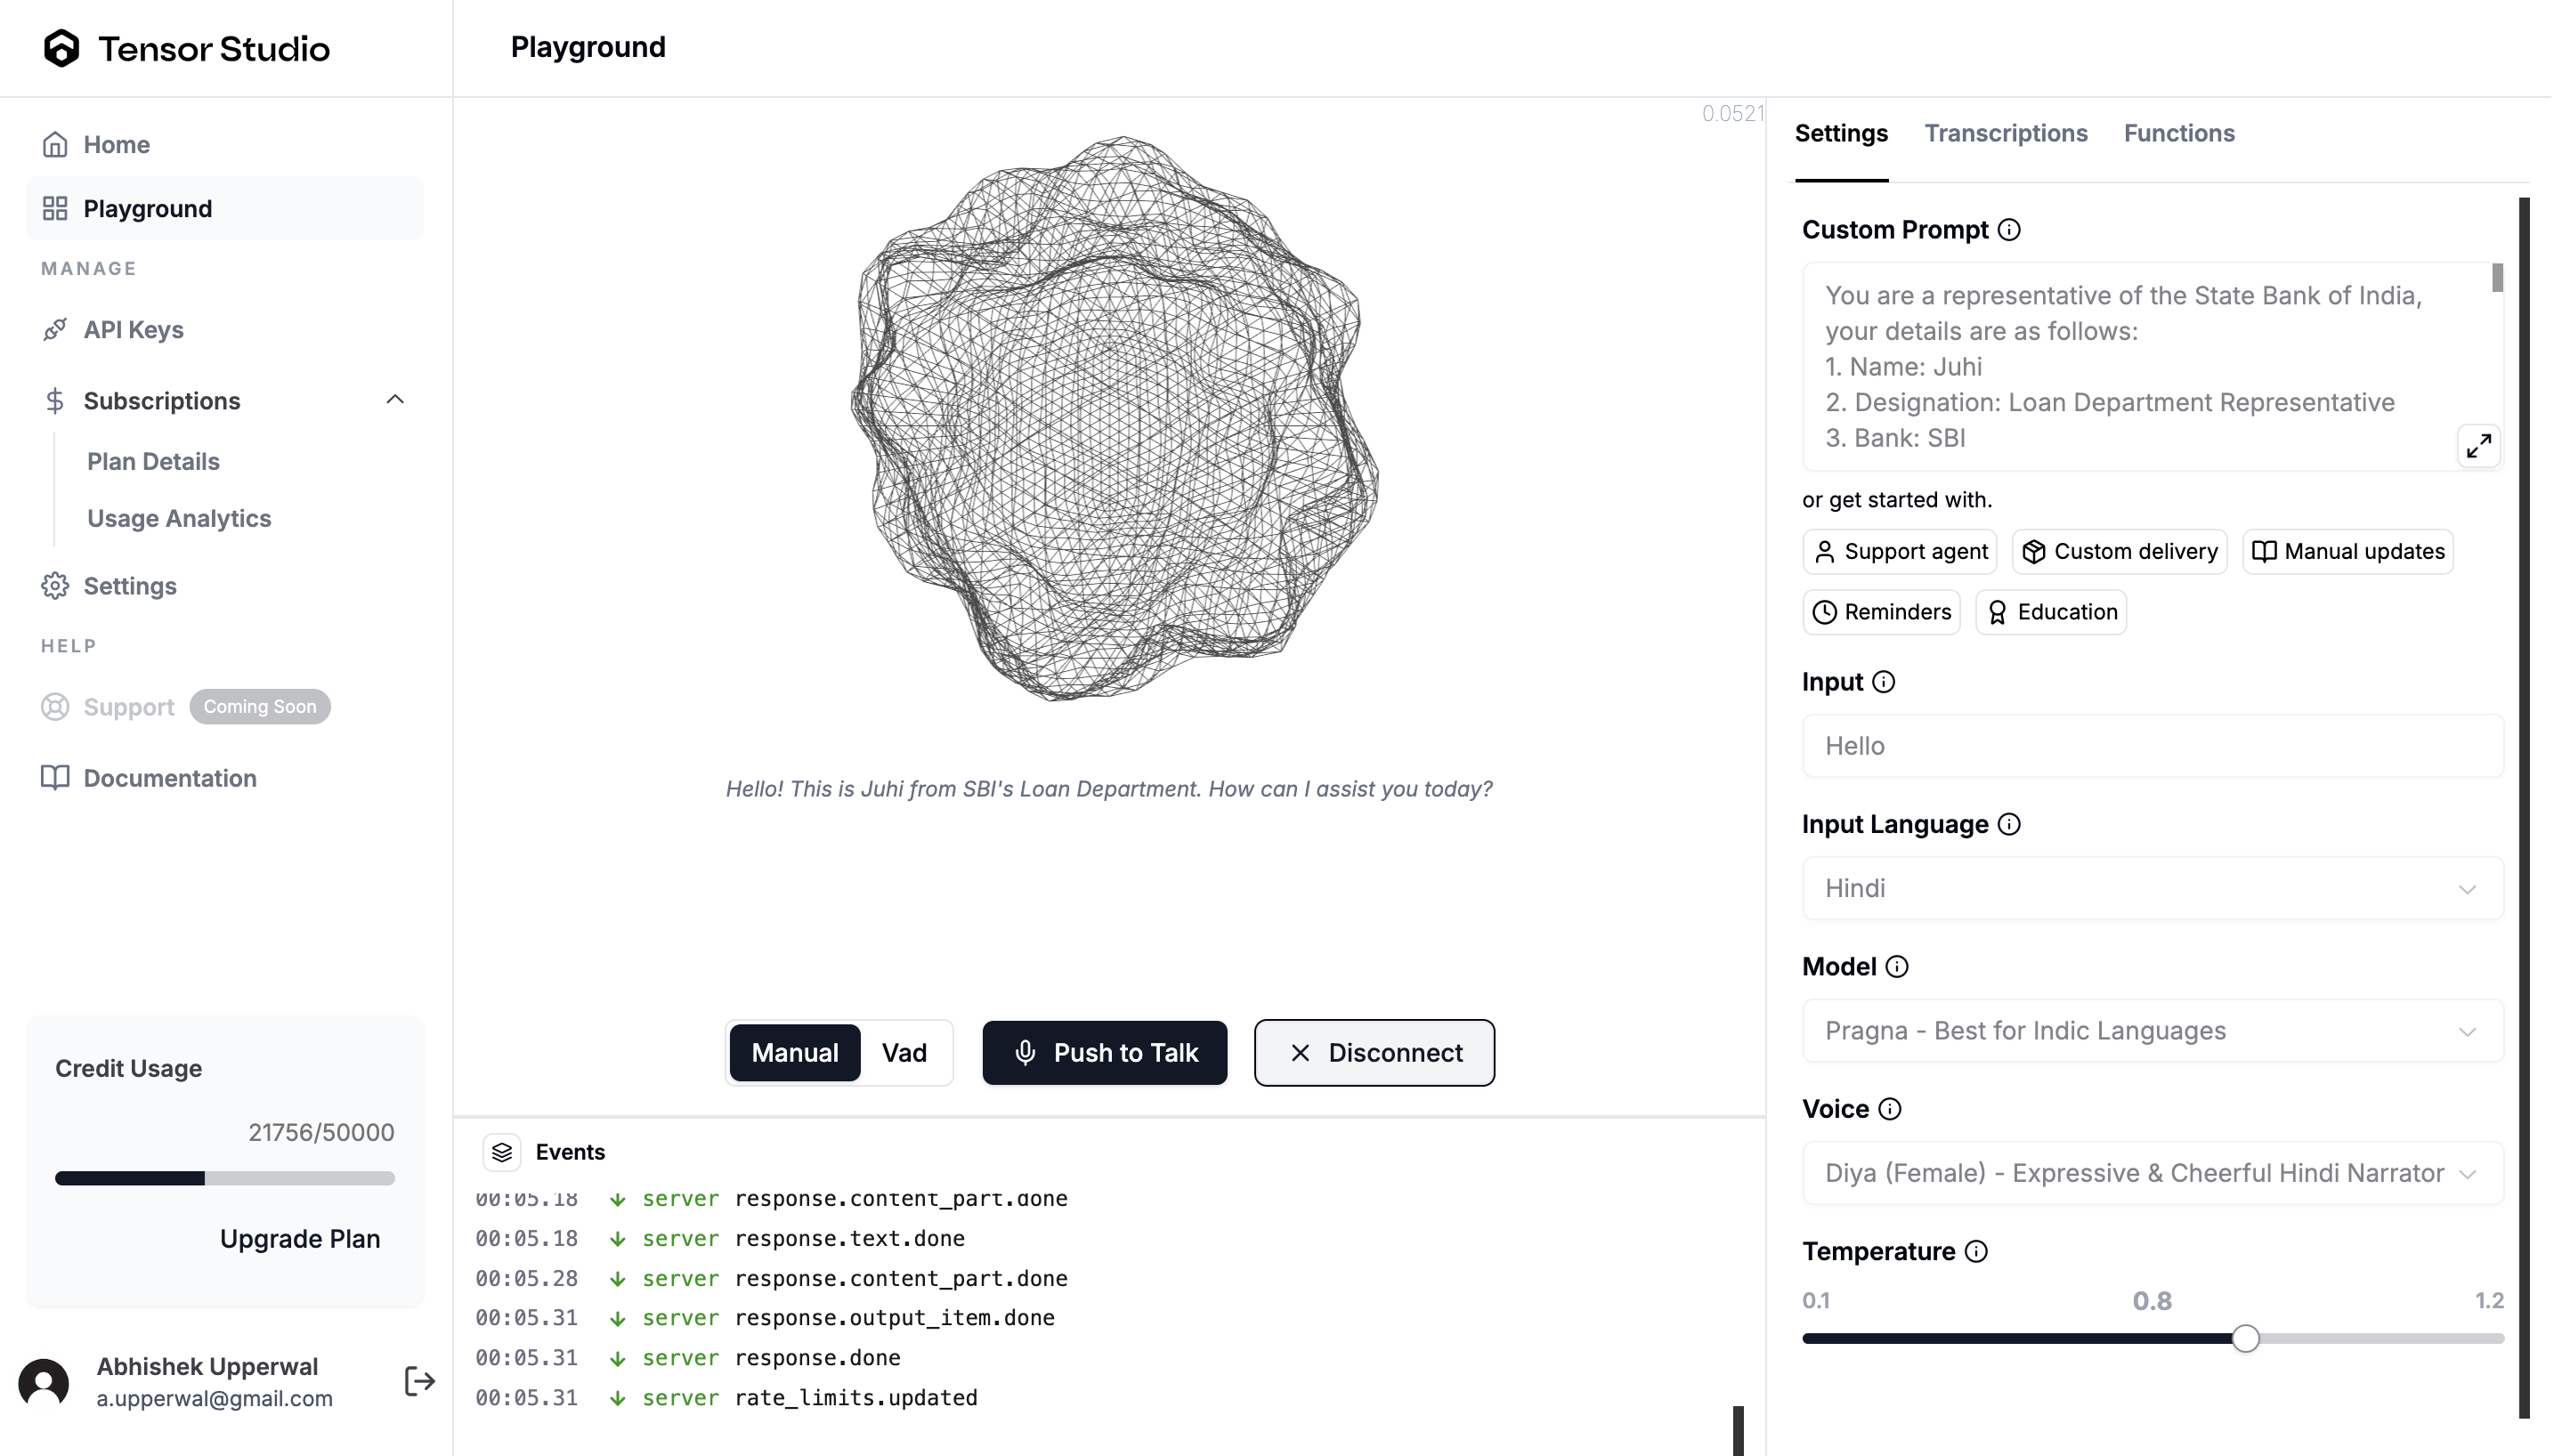This screenshot has width=2562, height=1456.
Task: Click the Tensor Studio logo icon
Action: pyautogui.click(x=62, y=48)
